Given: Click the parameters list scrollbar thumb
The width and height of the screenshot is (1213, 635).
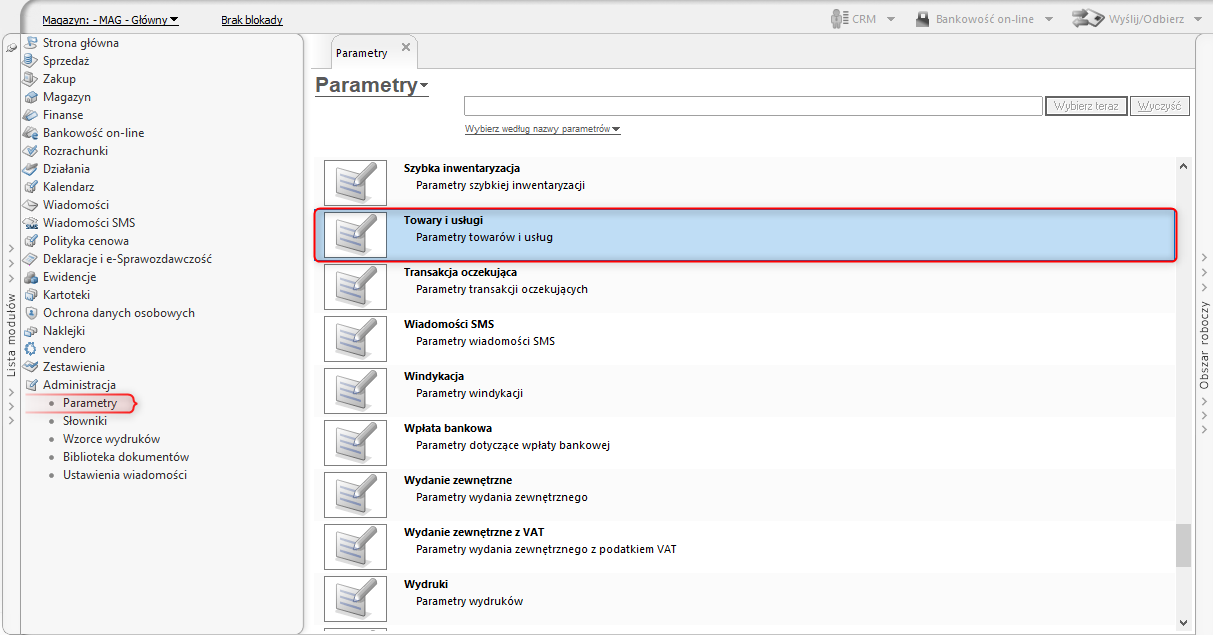Looking at the screenshot, I should 1184,546.
